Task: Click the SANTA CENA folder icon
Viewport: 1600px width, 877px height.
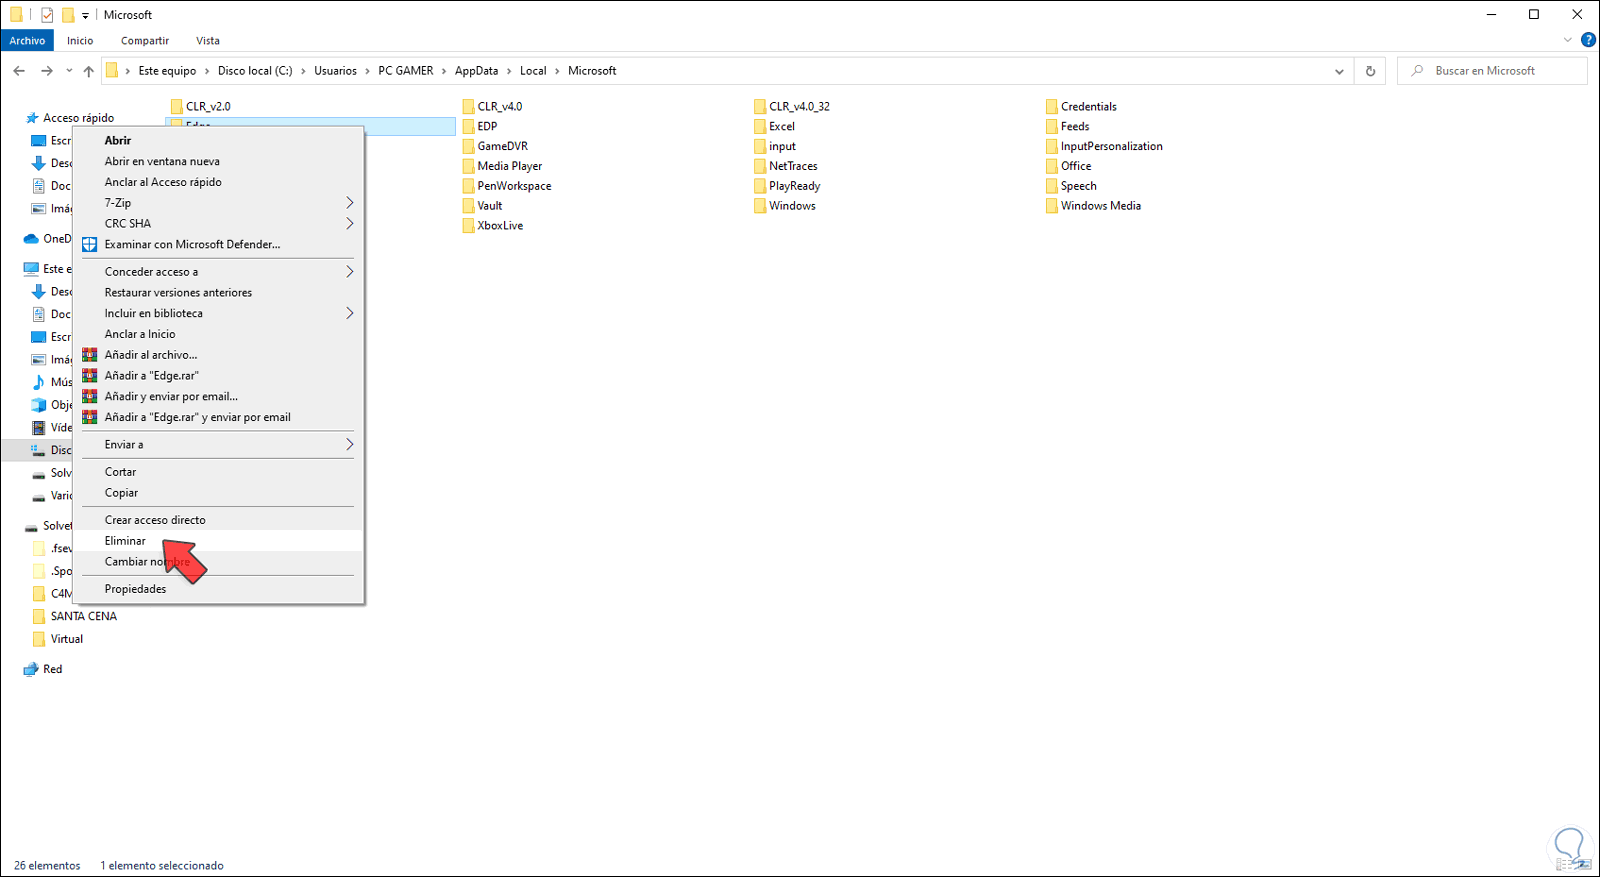Action: pyautogui.click(x=39, y=616)
